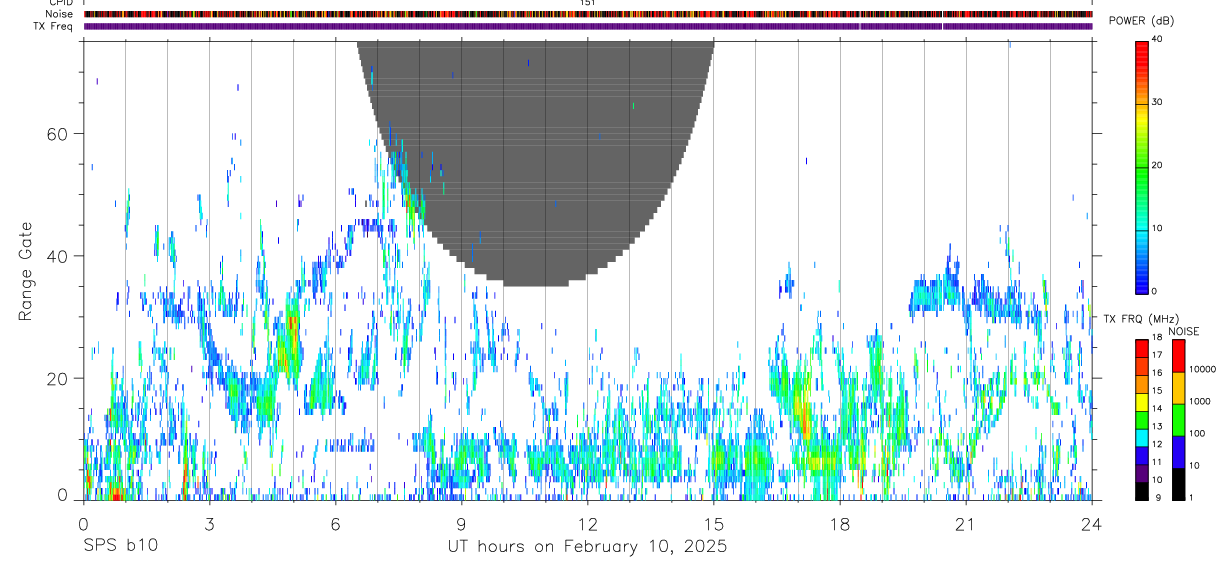
Task: Click the 20 label on POWER scale
Action: [1159, 165]
